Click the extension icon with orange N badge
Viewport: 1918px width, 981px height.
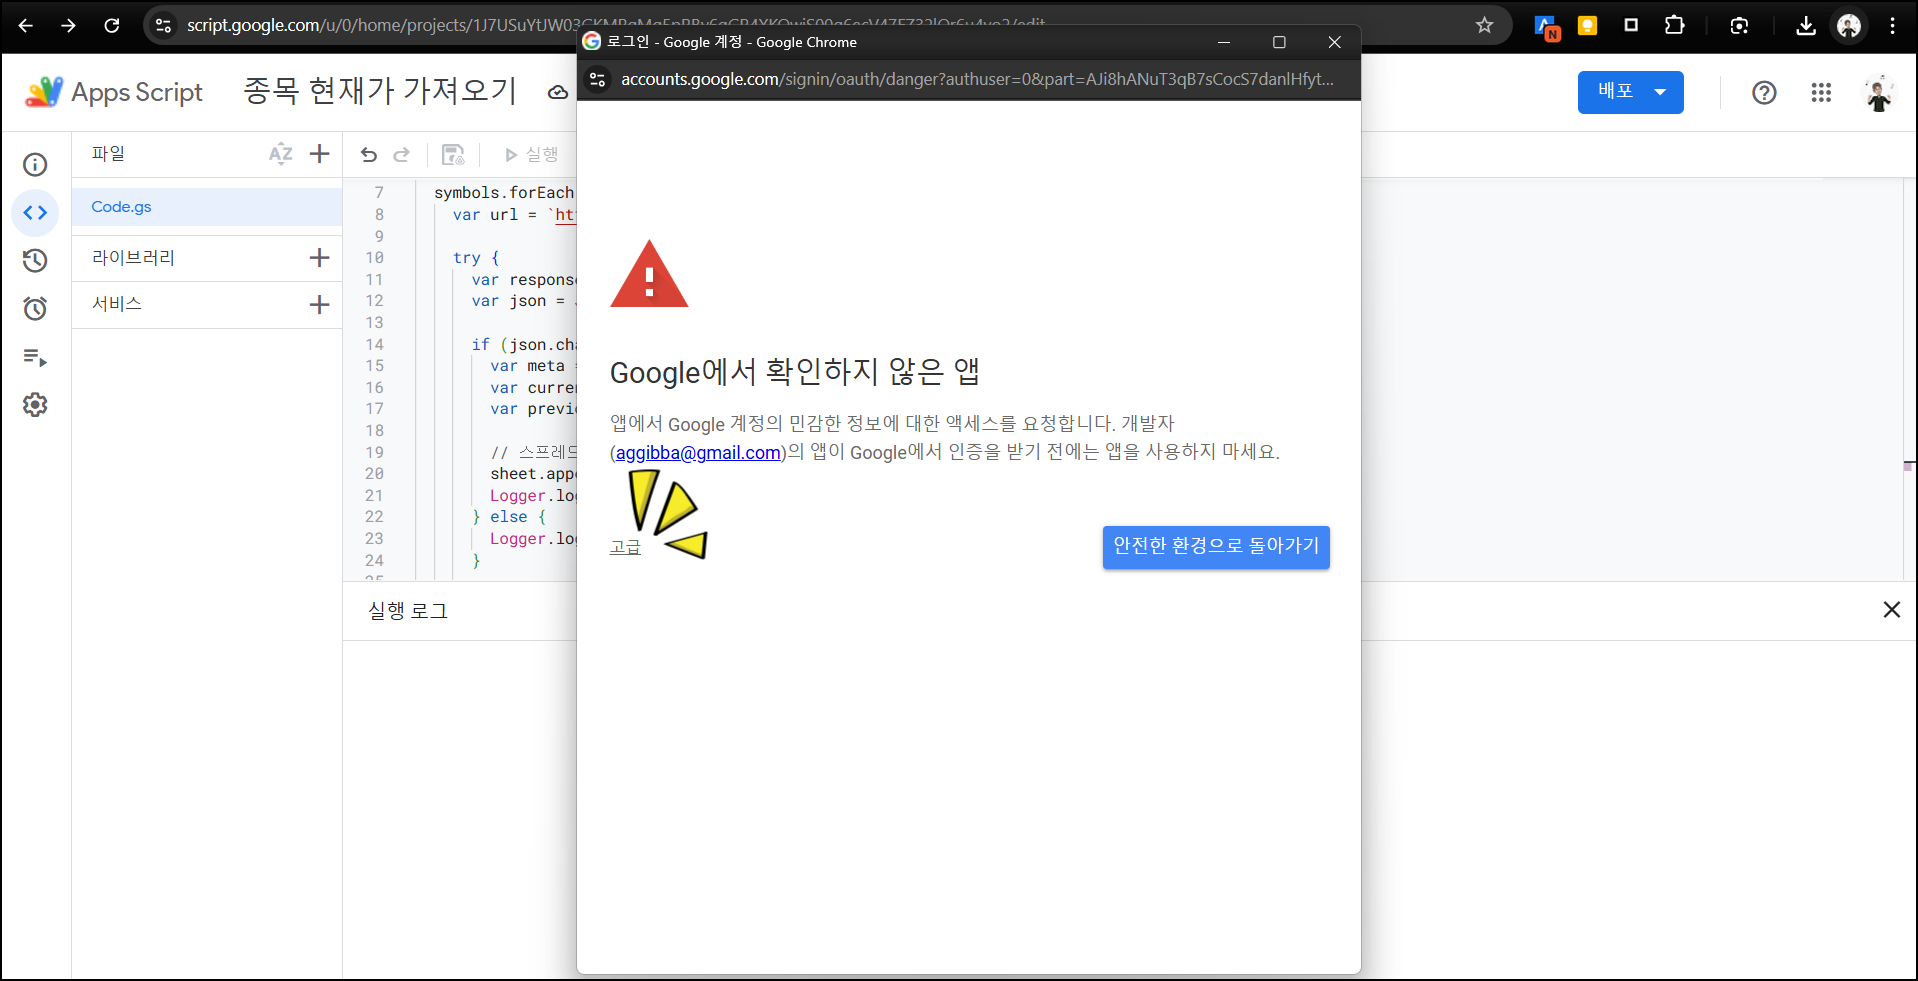click(1547, 27)
